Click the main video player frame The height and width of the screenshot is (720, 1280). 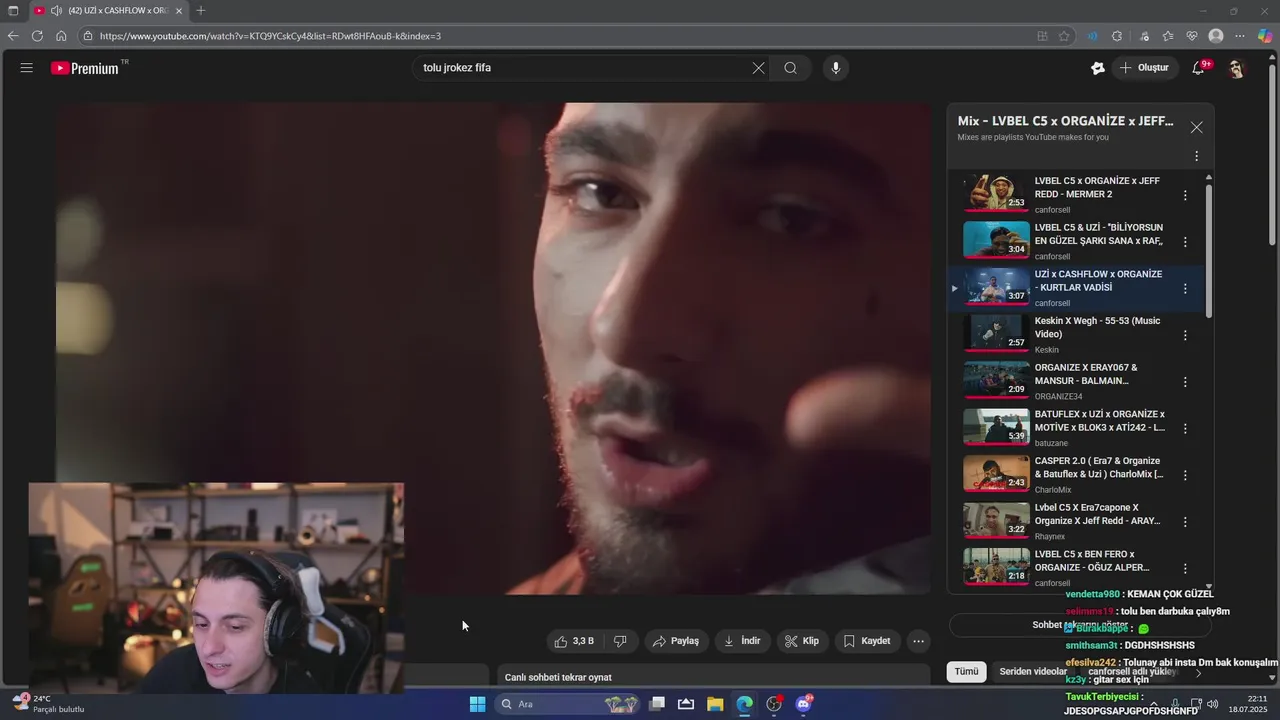click(x=493, y=348)
